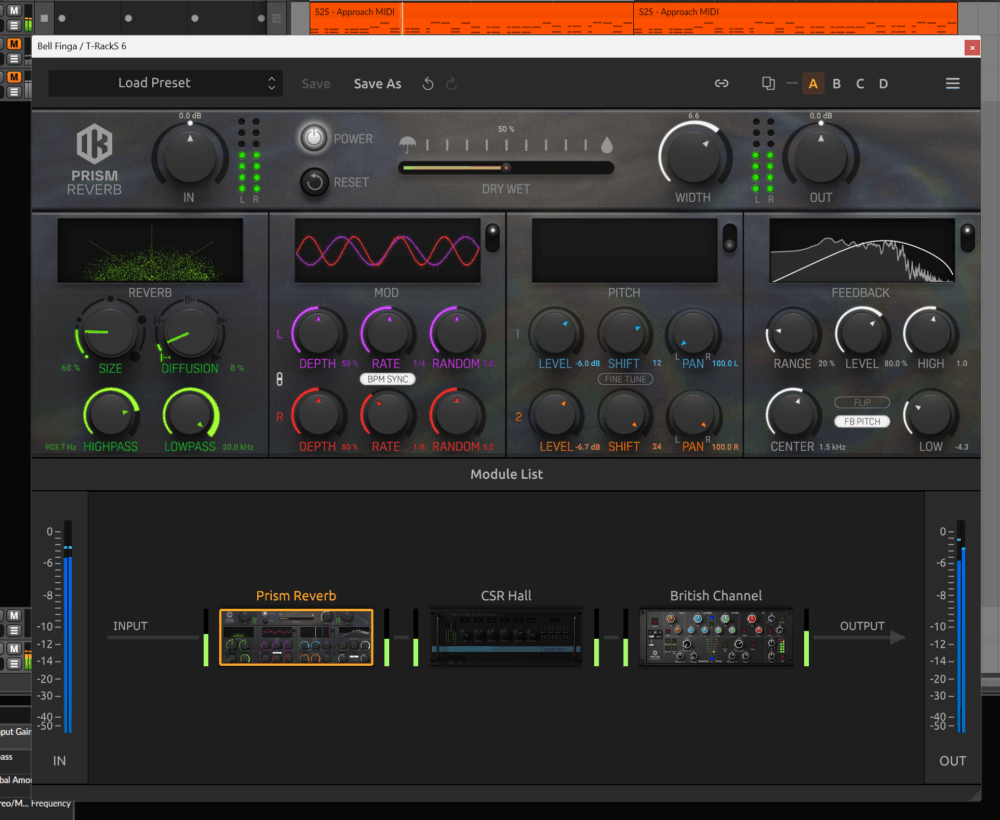Click the MOD waveform display
Screen dimensions: 1000x820
pyautogui.click(x=387, y=251)
